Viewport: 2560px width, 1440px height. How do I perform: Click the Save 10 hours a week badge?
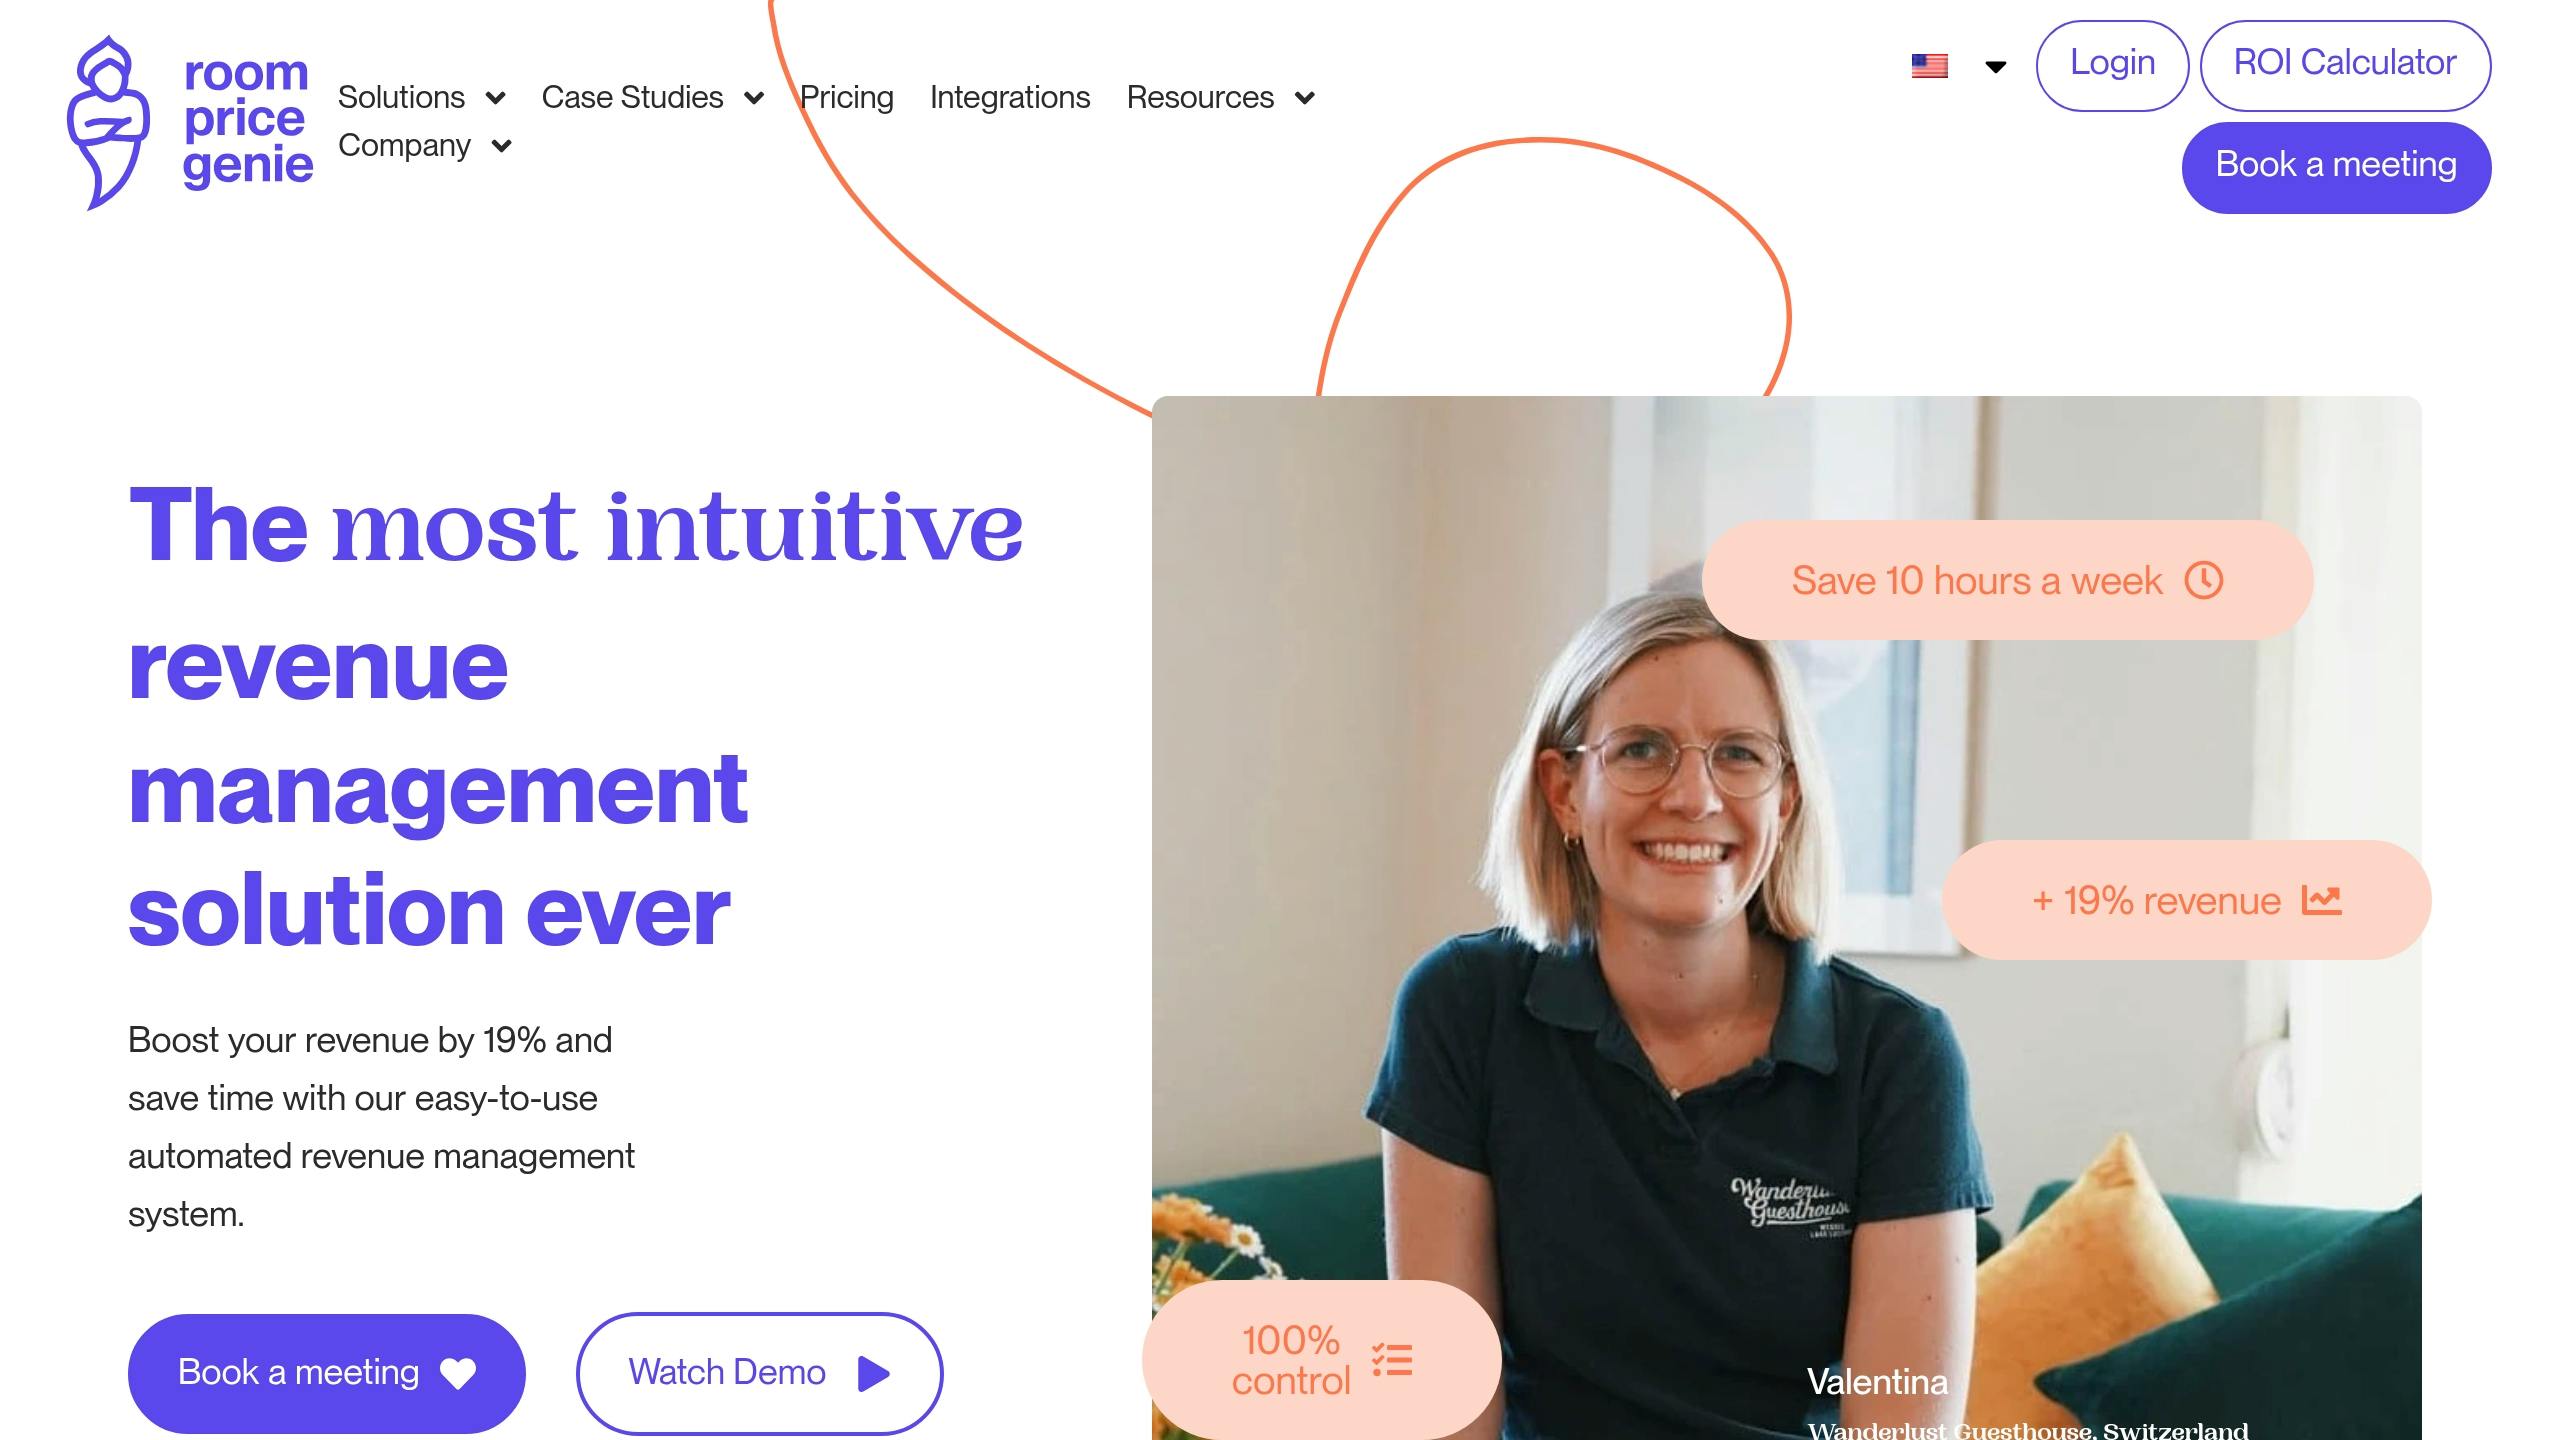click(2007, 580)
